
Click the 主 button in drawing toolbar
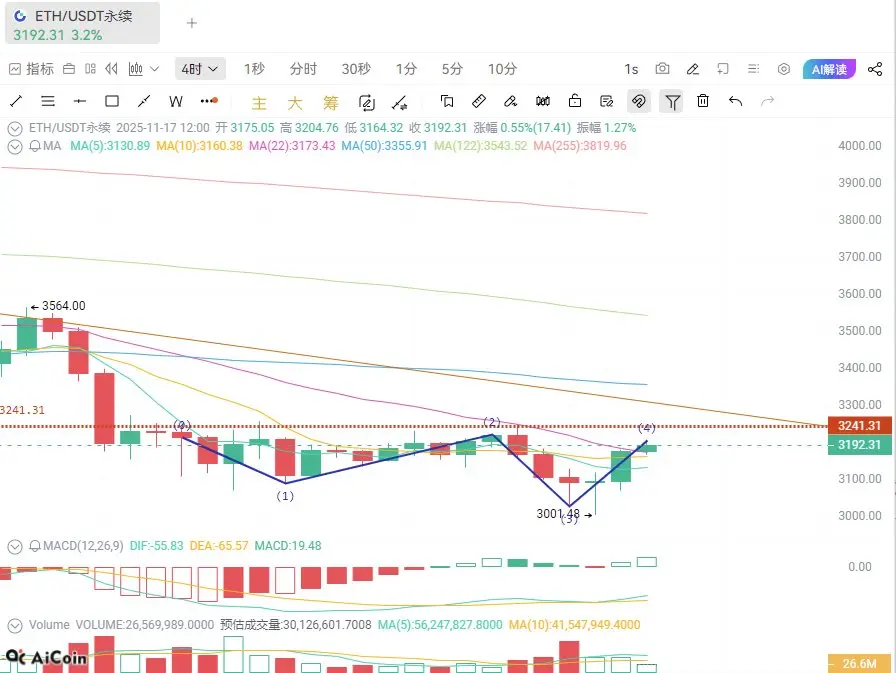(259, 103)
